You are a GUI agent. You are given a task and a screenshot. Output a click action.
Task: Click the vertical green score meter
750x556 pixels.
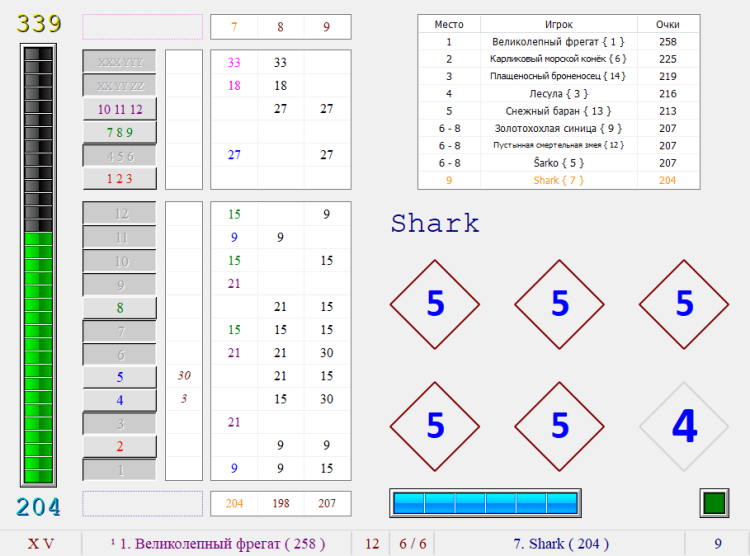[38, 265]
